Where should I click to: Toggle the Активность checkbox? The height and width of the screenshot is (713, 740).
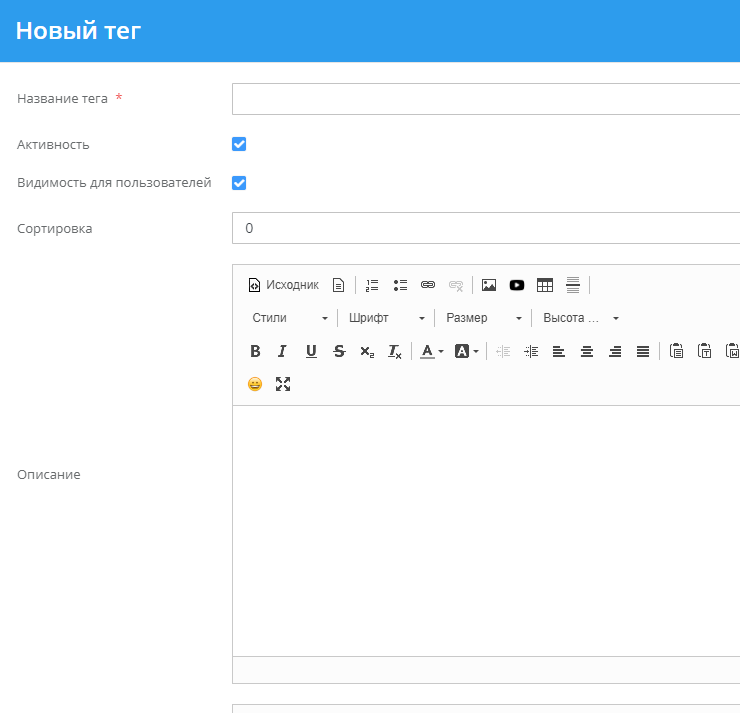point(239,144)
